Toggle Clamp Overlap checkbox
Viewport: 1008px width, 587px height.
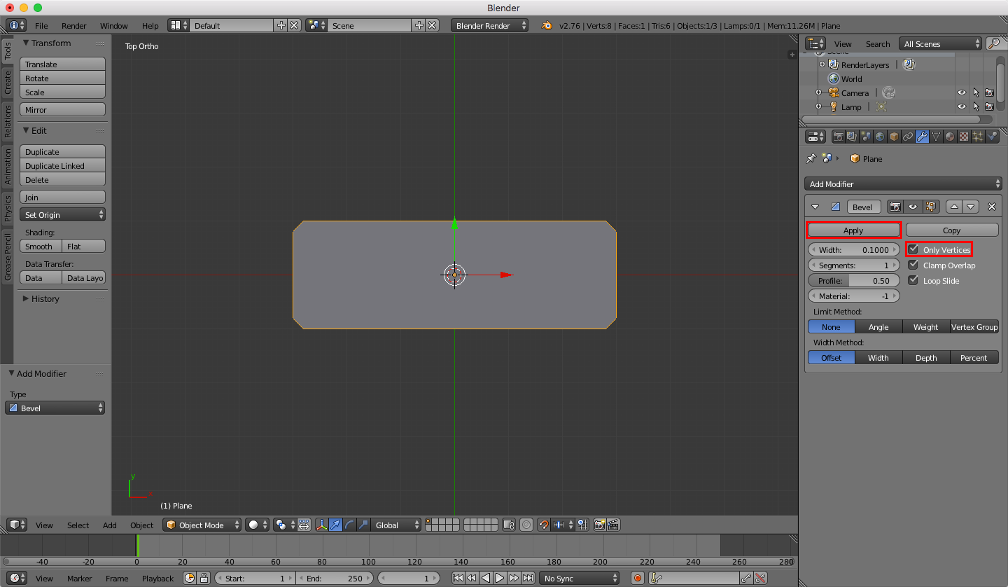pyautogui.click(x=913, y=264)
